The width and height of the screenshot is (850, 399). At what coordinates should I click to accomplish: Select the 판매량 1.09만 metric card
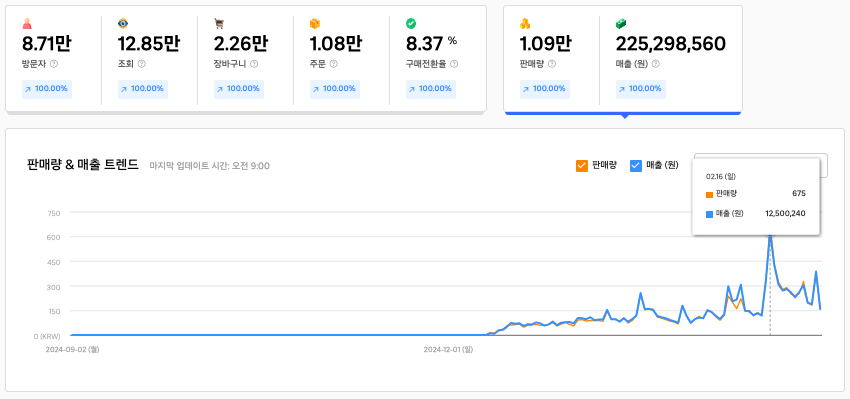tap(551, 60)
